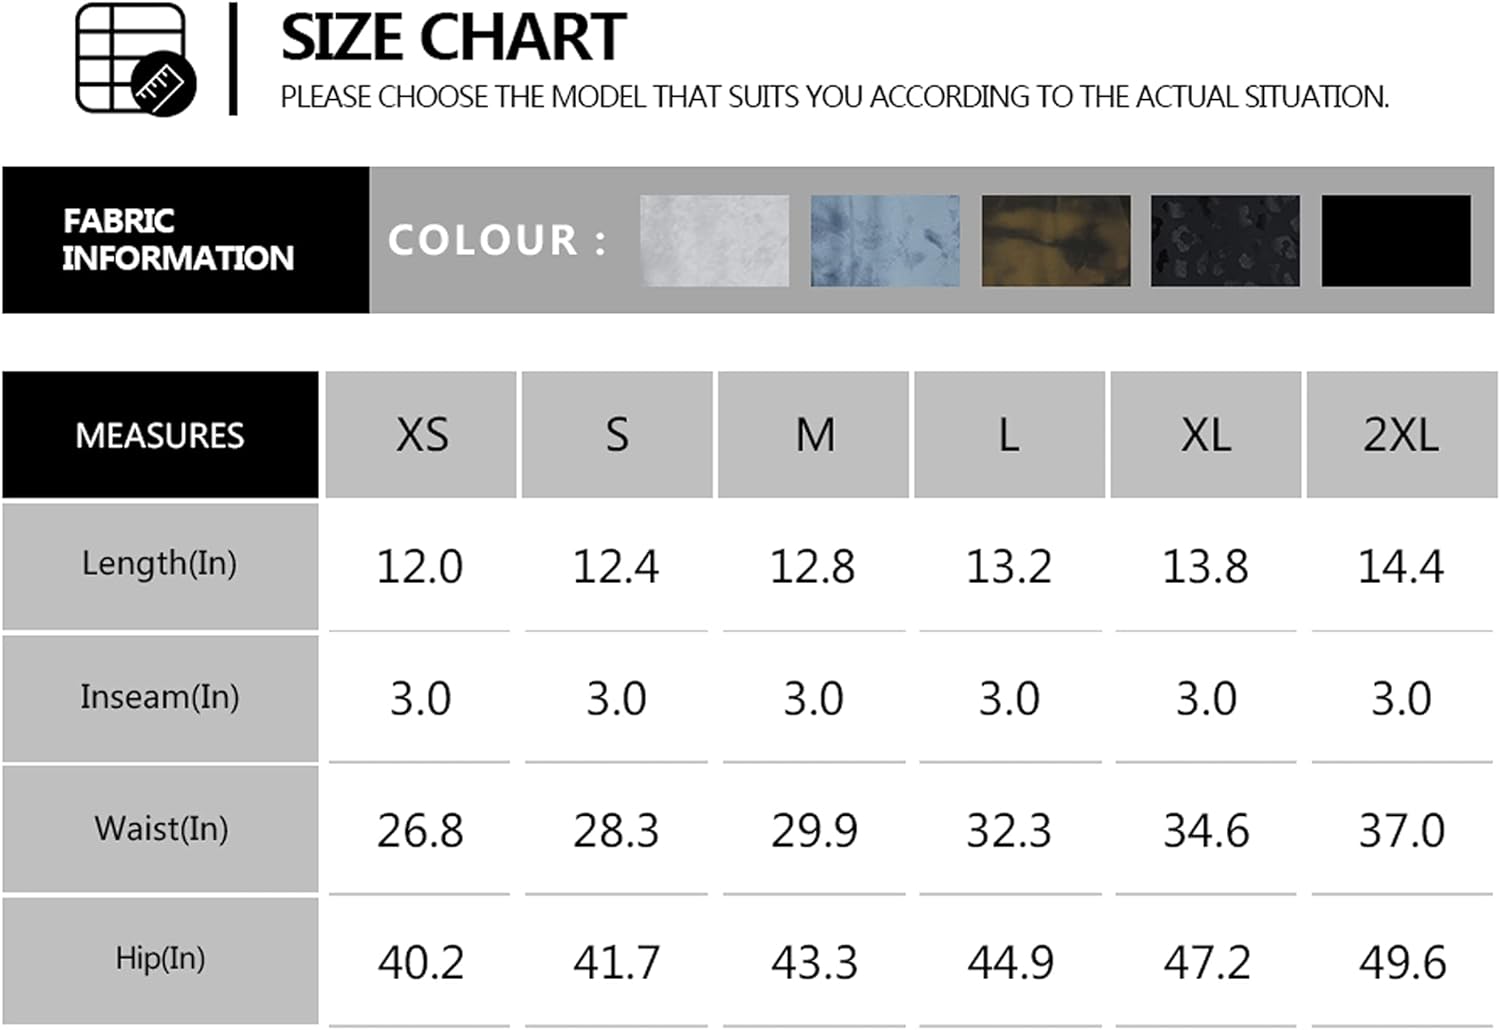The image size is (1500, 1030).
Task: Pick the dark leopard print swatch
Action: (x=1226, y=241)
